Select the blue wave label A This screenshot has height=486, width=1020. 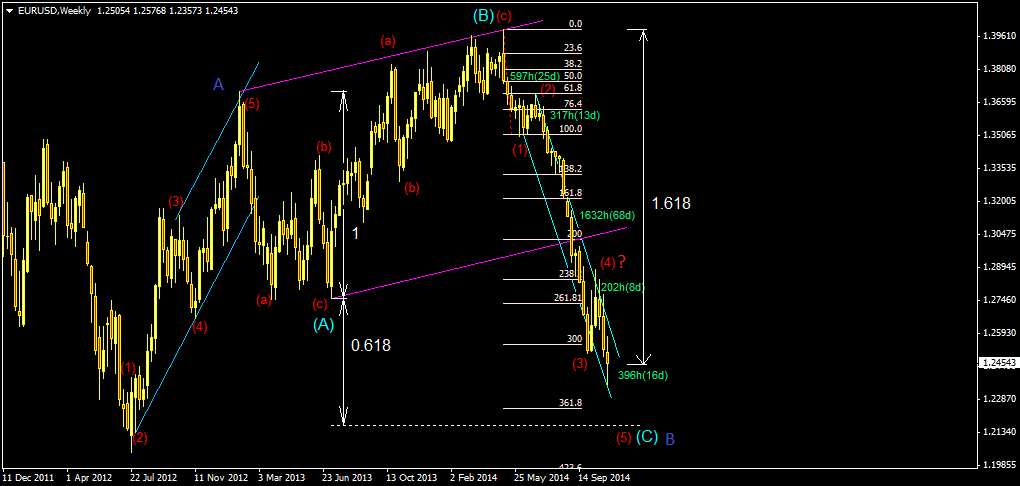click(x=218, y=85)
